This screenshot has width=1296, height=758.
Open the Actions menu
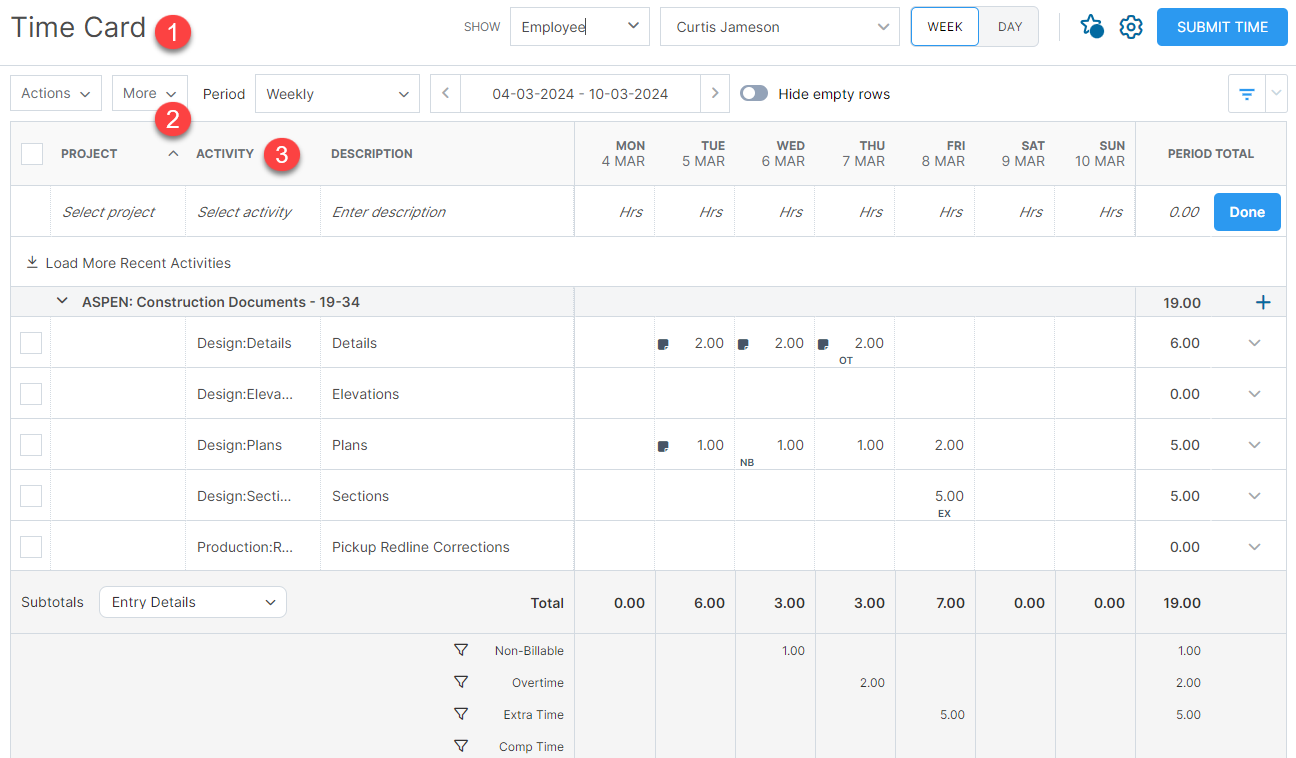55,94
